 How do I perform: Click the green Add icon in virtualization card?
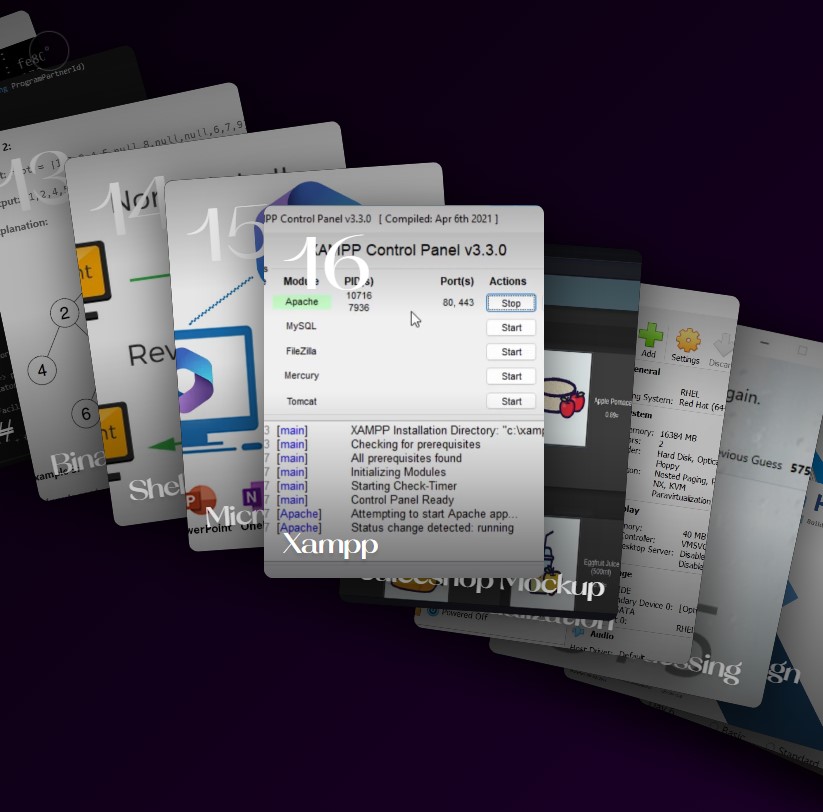(x=650, y=335)
